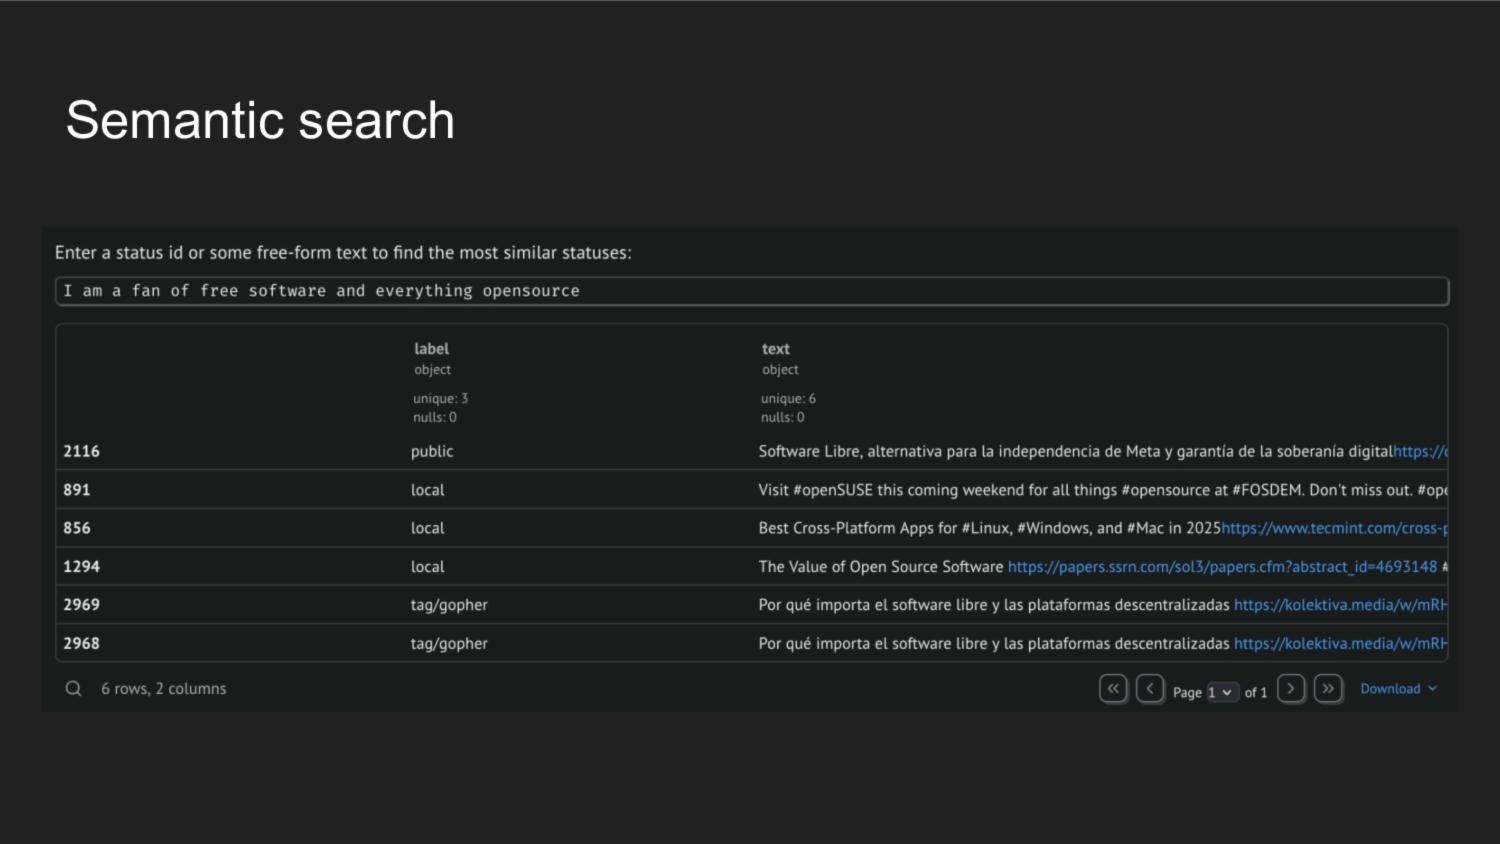Image resolution: width=1500 pixels, height=844 pixels.
Task: Select row index 891
Action: point(77,490)
